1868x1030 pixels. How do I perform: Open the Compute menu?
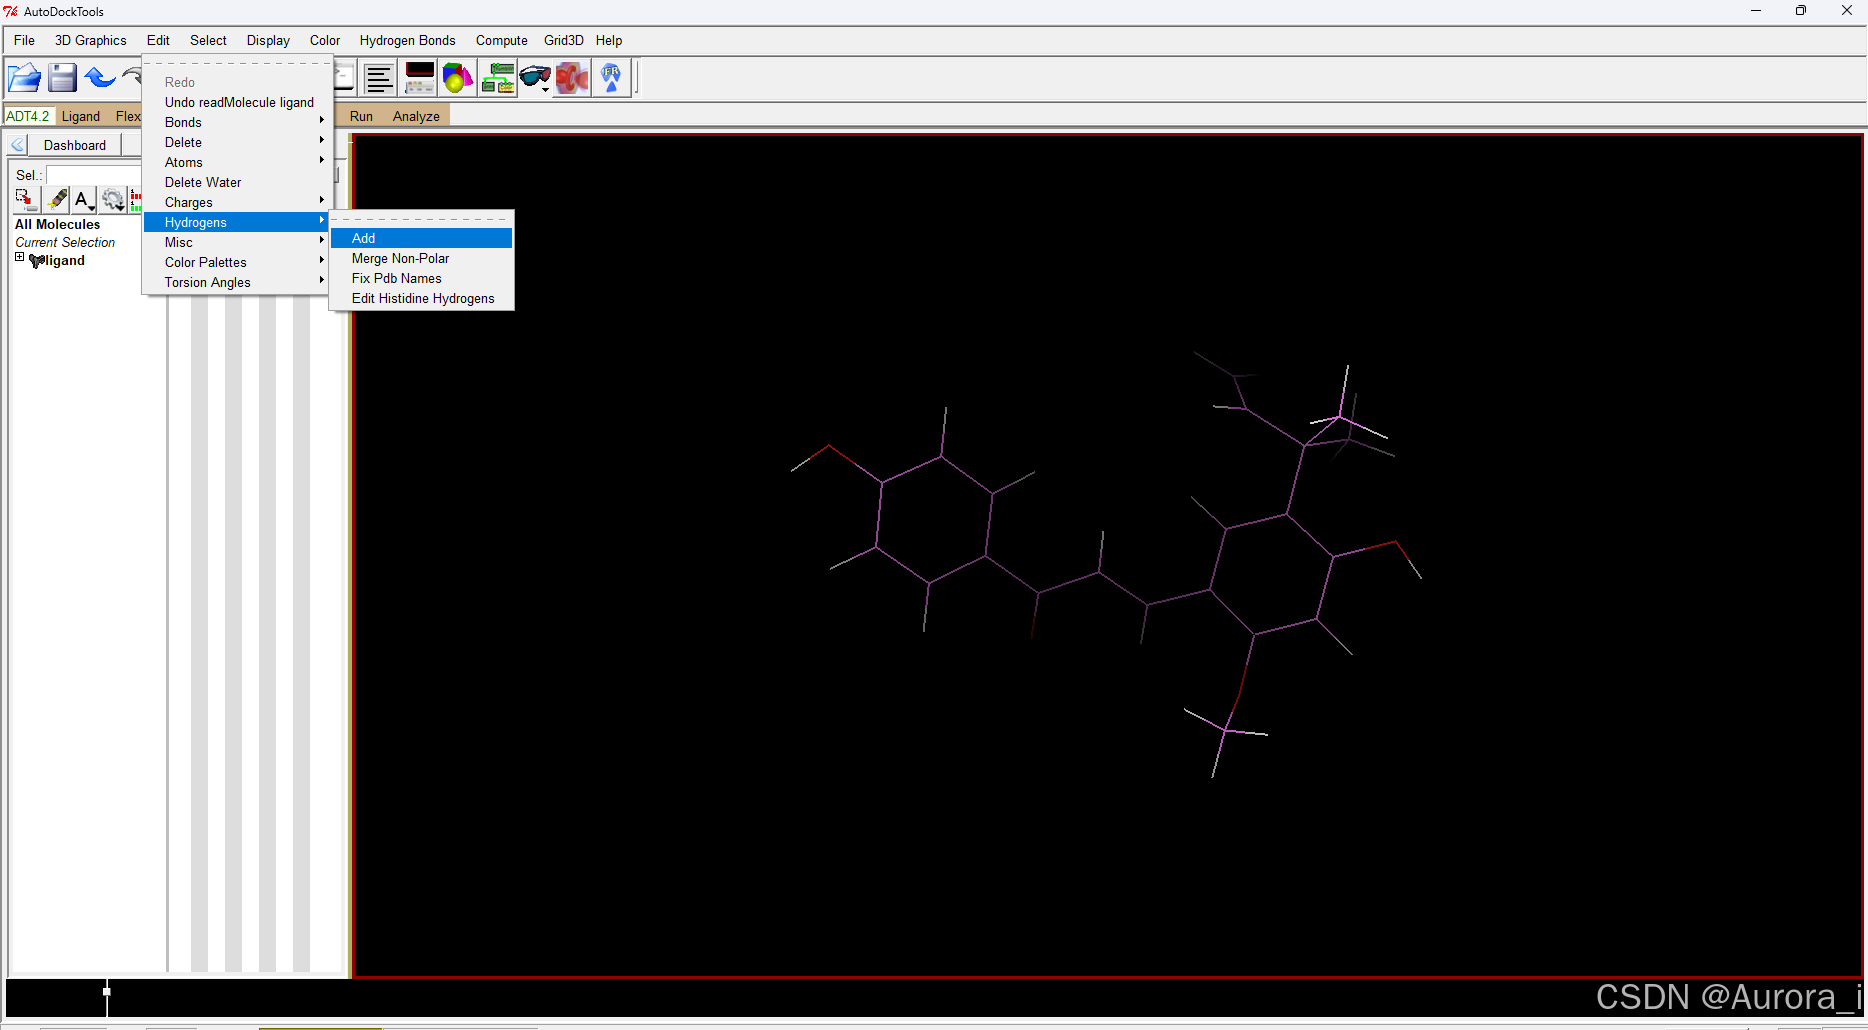501,40
